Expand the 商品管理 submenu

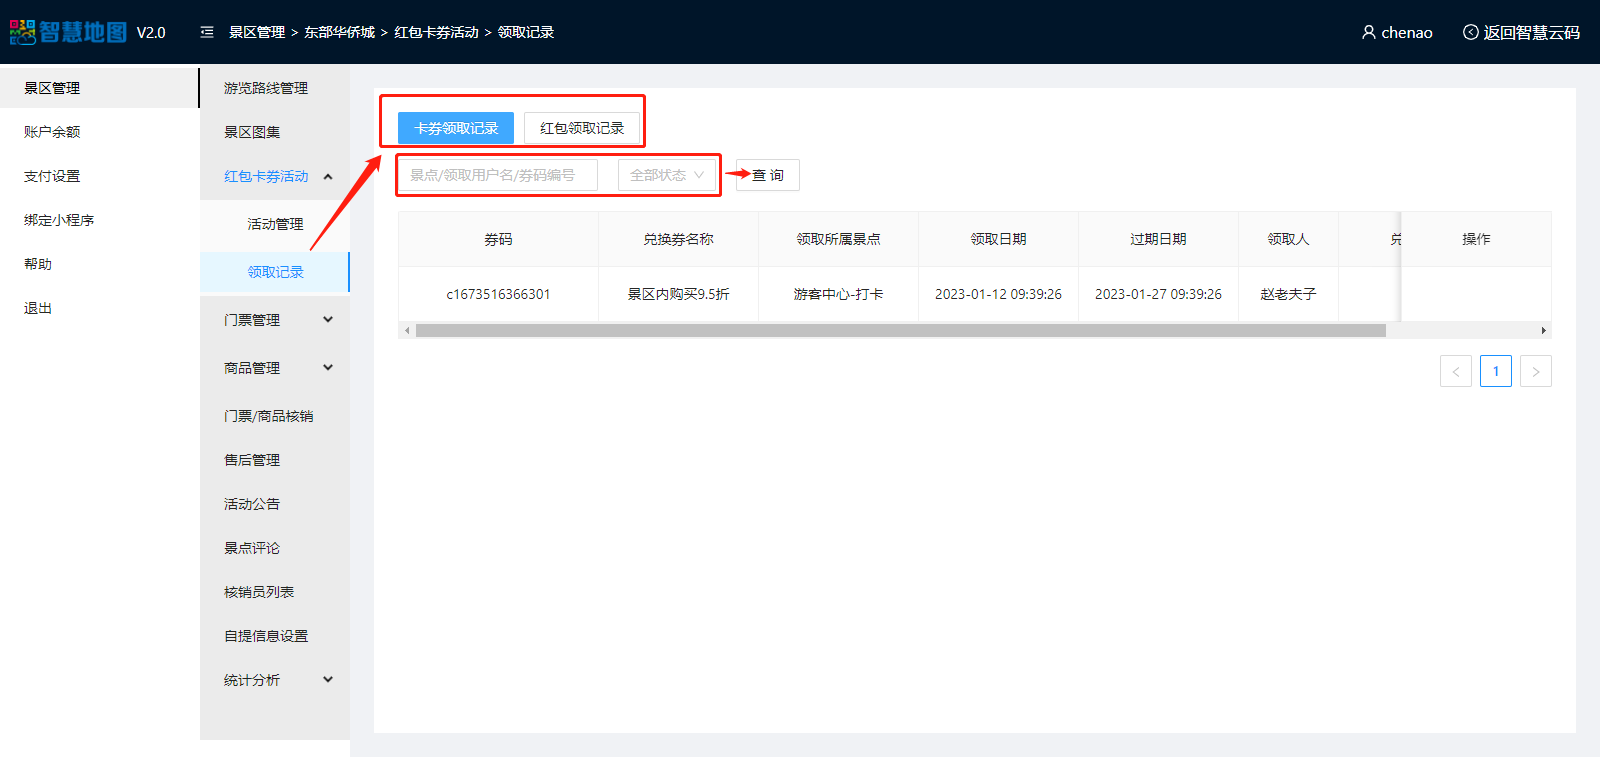coord(328,368)
